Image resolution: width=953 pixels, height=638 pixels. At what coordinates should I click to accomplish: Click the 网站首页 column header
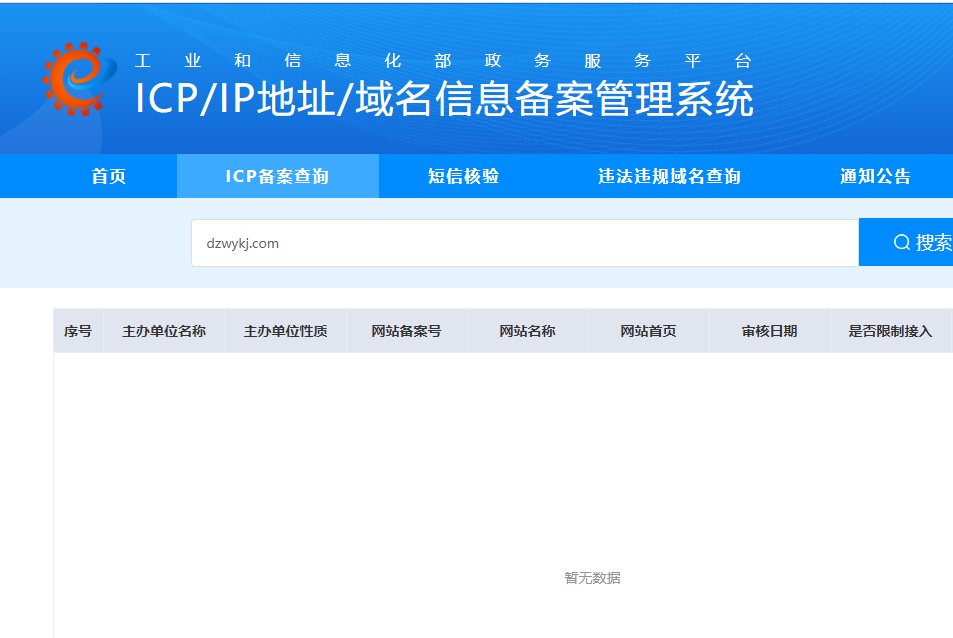click(x=648, y=331)
